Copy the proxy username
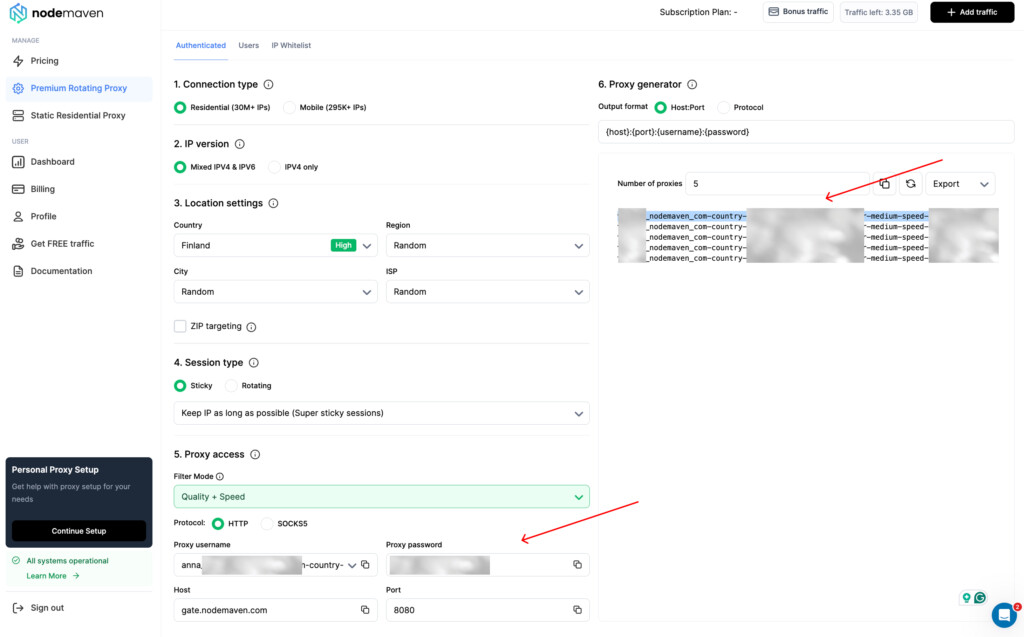 [366, 565]
